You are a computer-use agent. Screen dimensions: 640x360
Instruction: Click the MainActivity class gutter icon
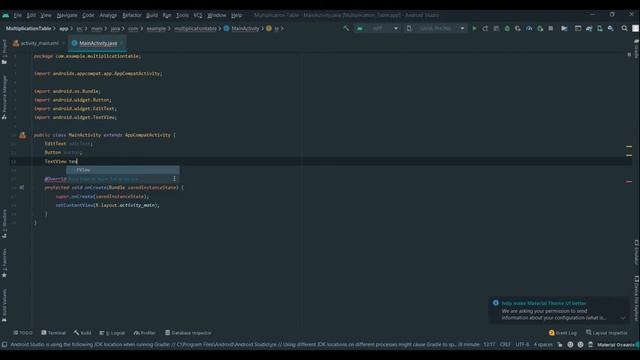pos(22,135)
